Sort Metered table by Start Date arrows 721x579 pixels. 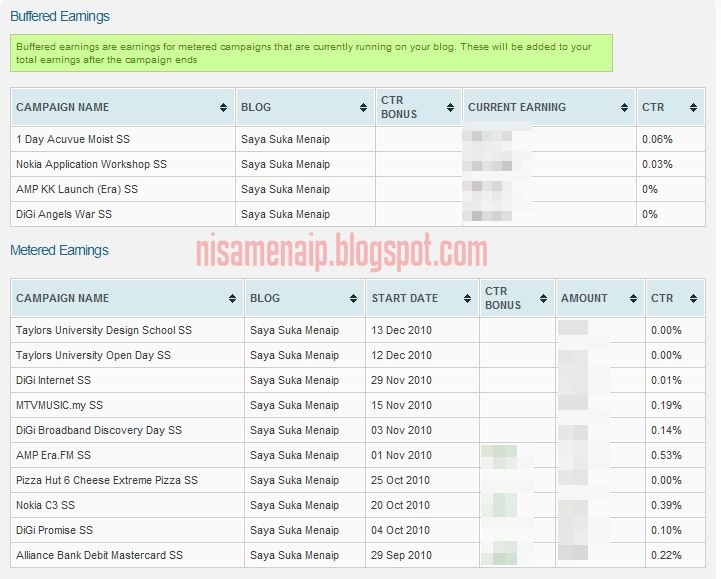coord(467,298)
